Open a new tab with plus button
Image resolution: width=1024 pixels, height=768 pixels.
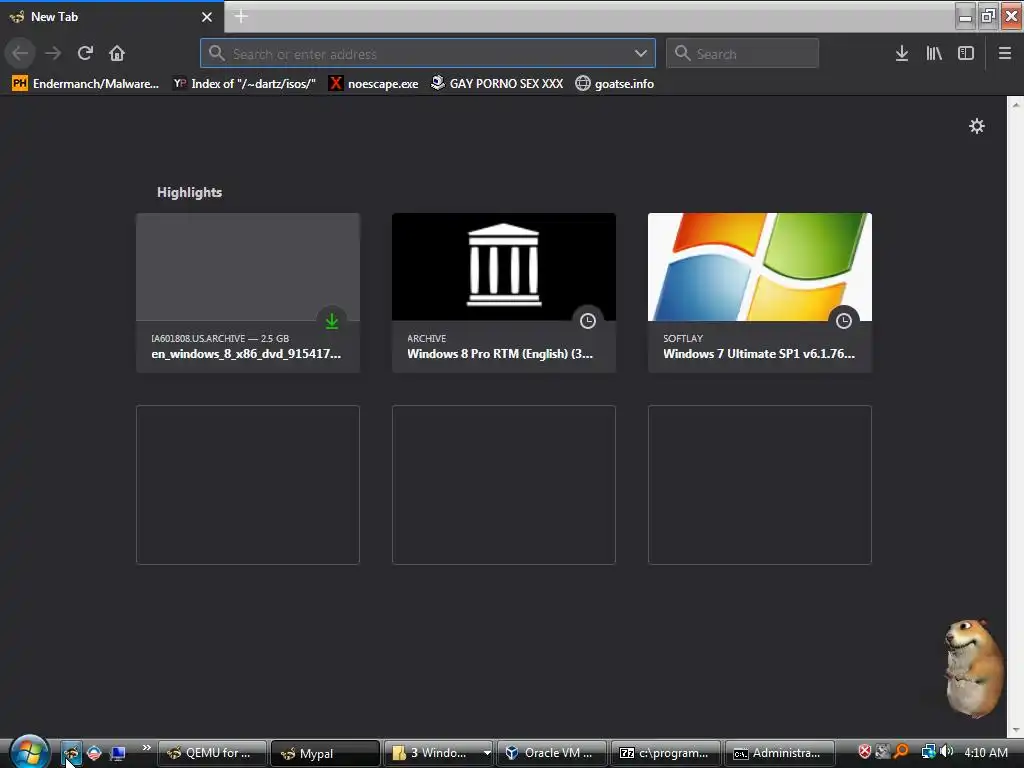pos(241,16)
